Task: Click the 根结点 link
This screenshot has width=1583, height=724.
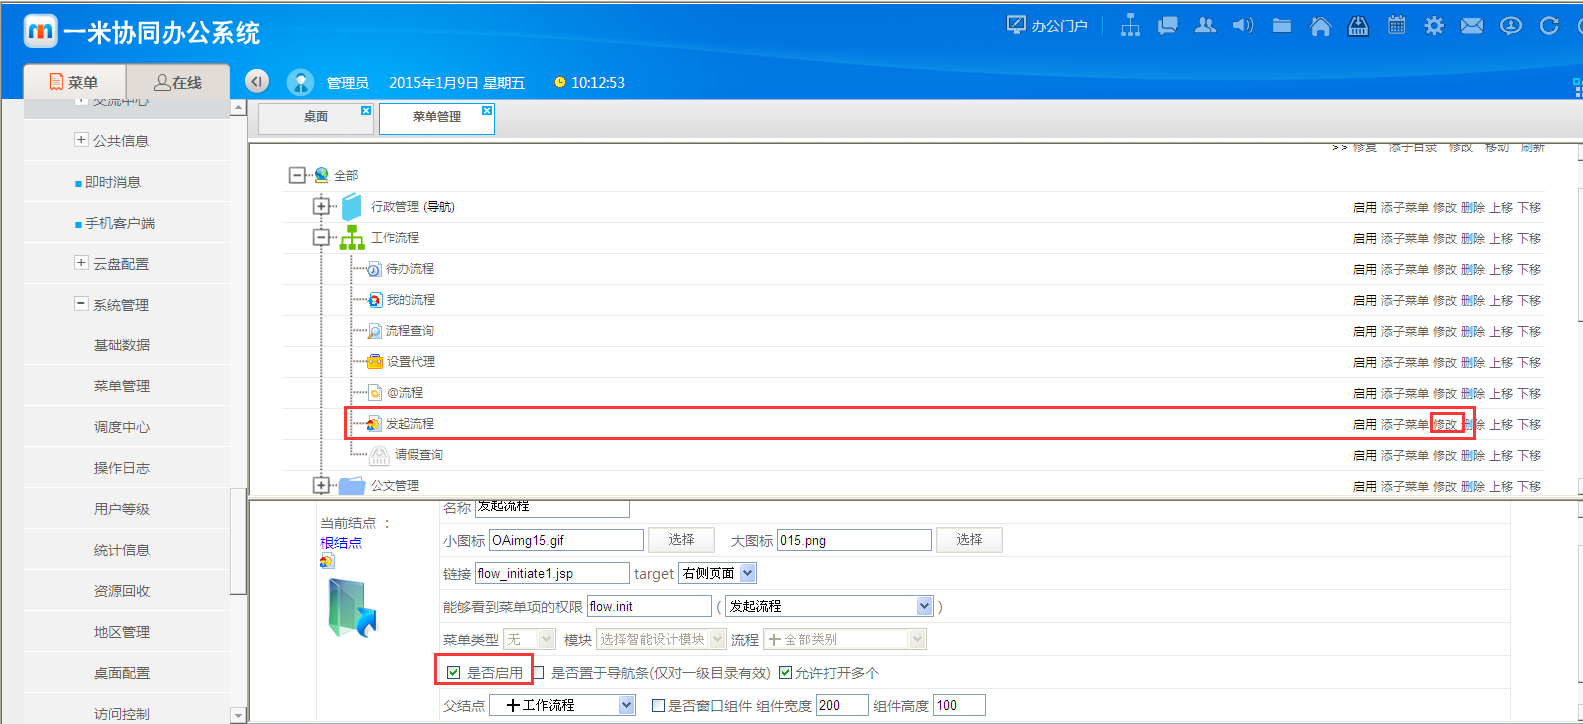Action: click(x=341, y=543)
